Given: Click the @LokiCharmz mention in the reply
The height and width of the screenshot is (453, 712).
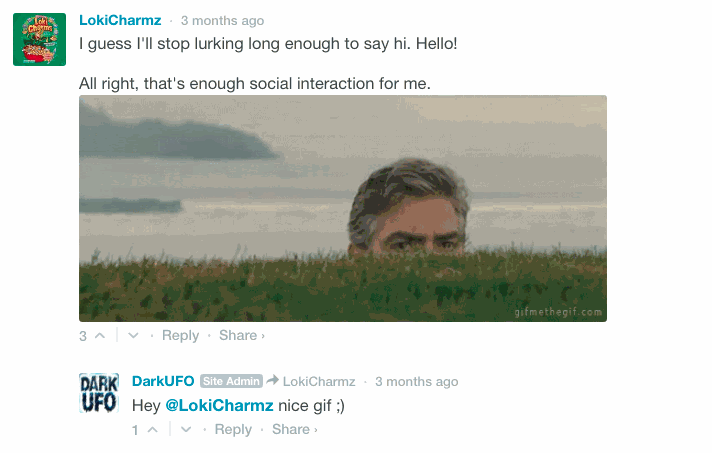Looking at the screenshot, I should (219, 405).
